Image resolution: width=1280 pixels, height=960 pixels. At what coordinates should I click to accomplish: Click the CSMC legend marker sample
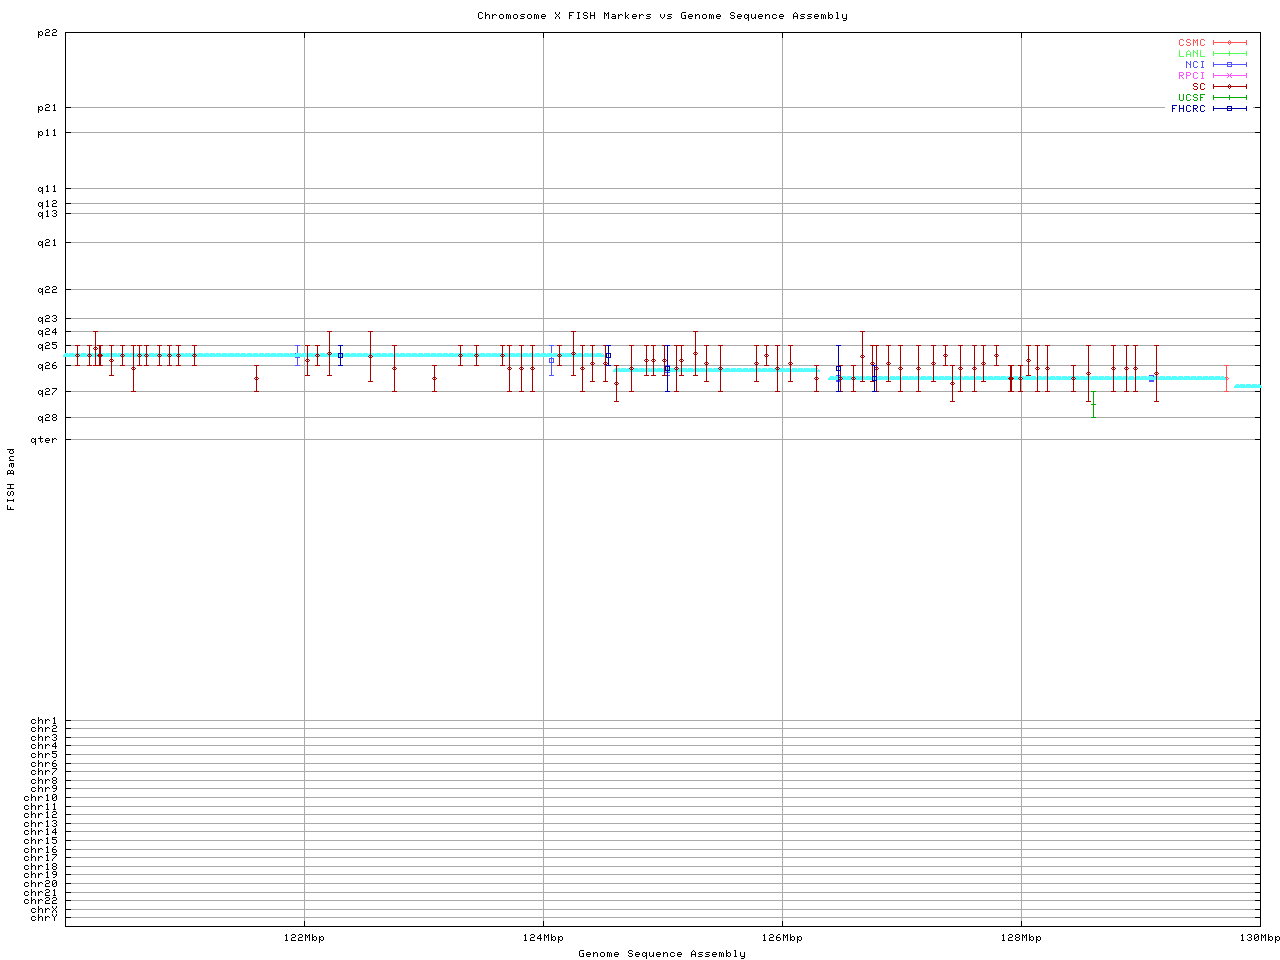pyautogui.click(x=1229, y=43)
